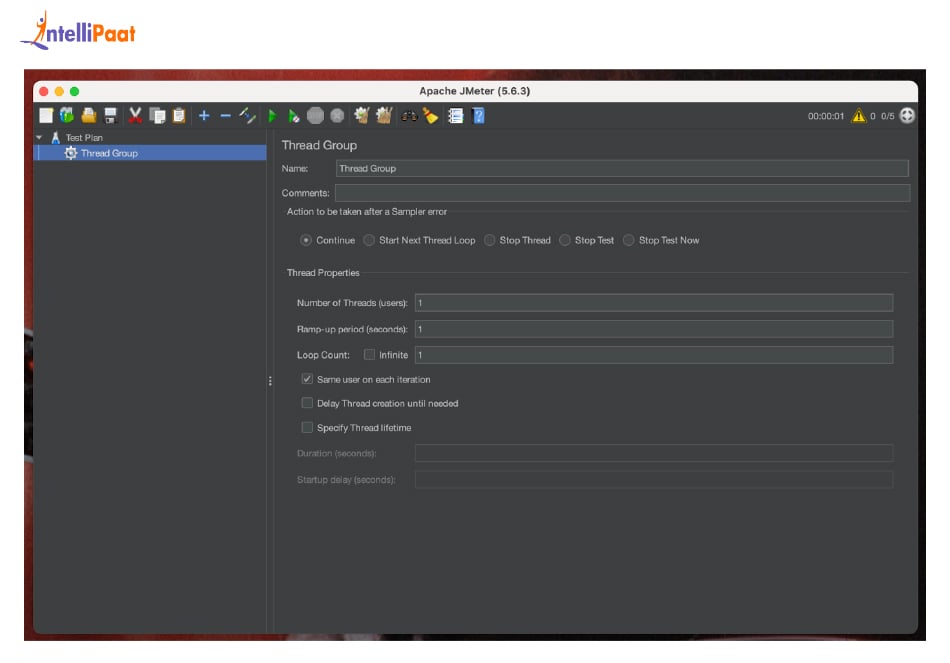The width and height of the screenshot is (950, 663).
Task: Click the 0/5 active threads counter
Action: coord(888,116)
